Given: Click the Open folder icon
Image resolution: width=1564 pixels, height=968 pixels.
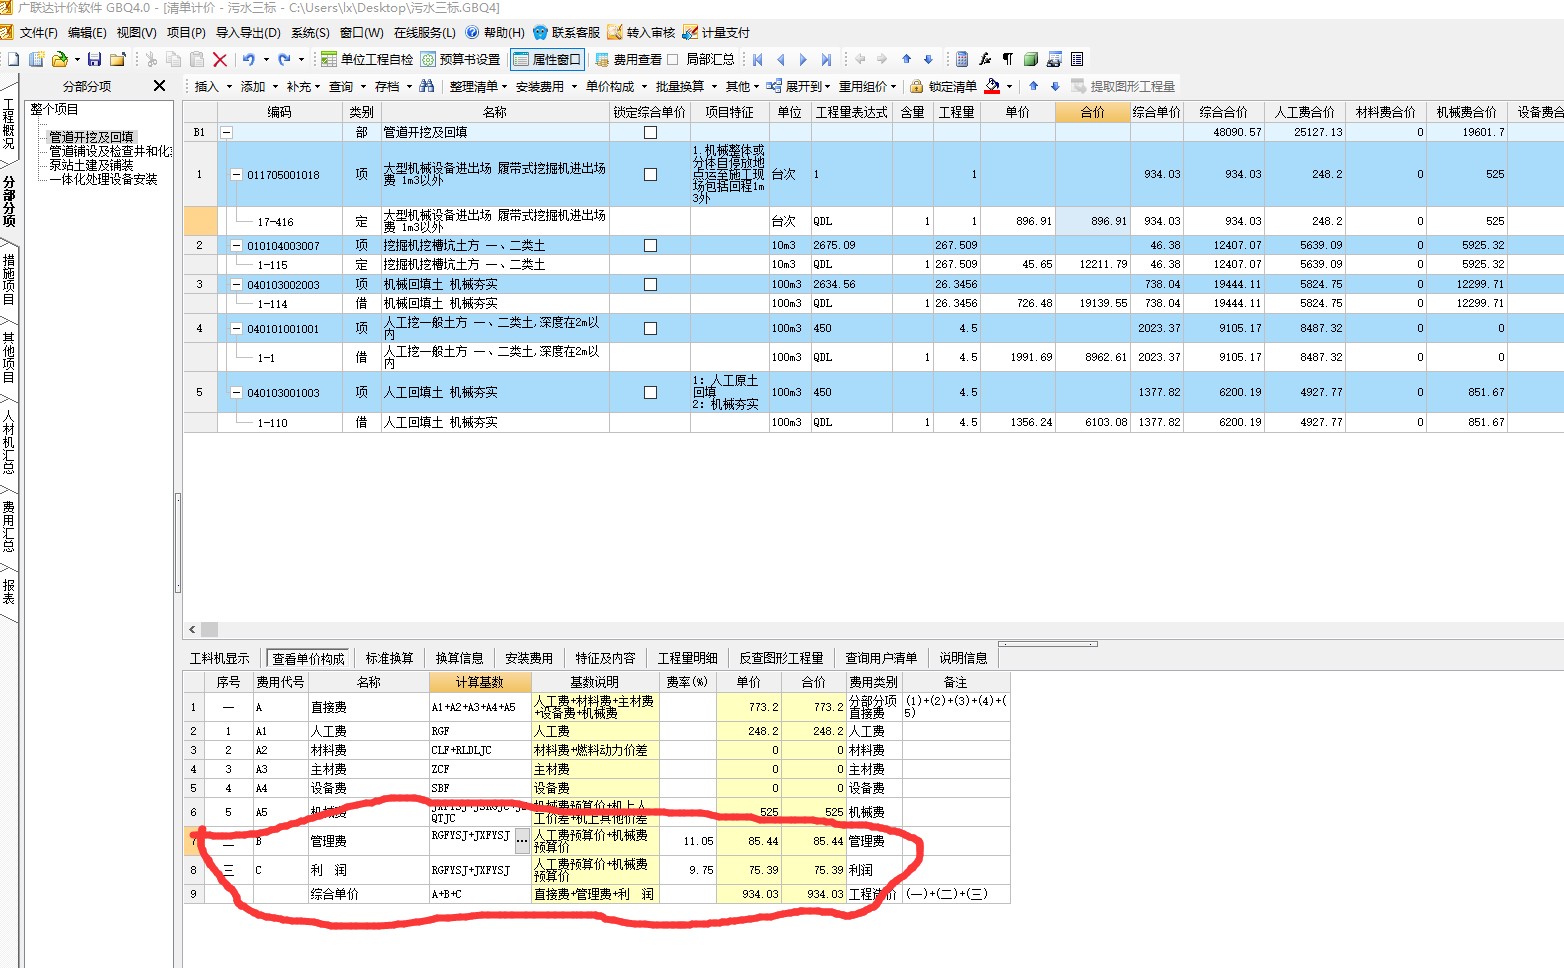Looking at the screenshot, I should 60,60.
